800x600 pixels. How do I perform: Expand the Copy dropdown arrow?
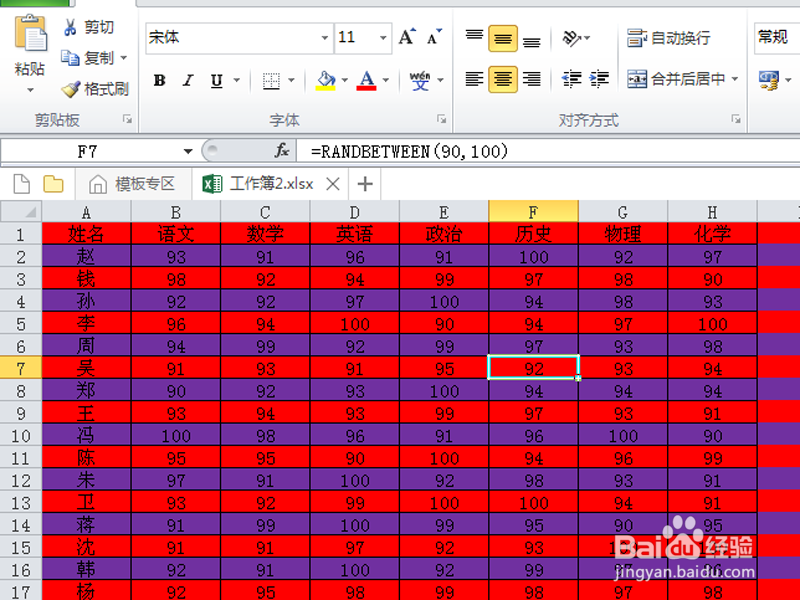tap(123, 58)
